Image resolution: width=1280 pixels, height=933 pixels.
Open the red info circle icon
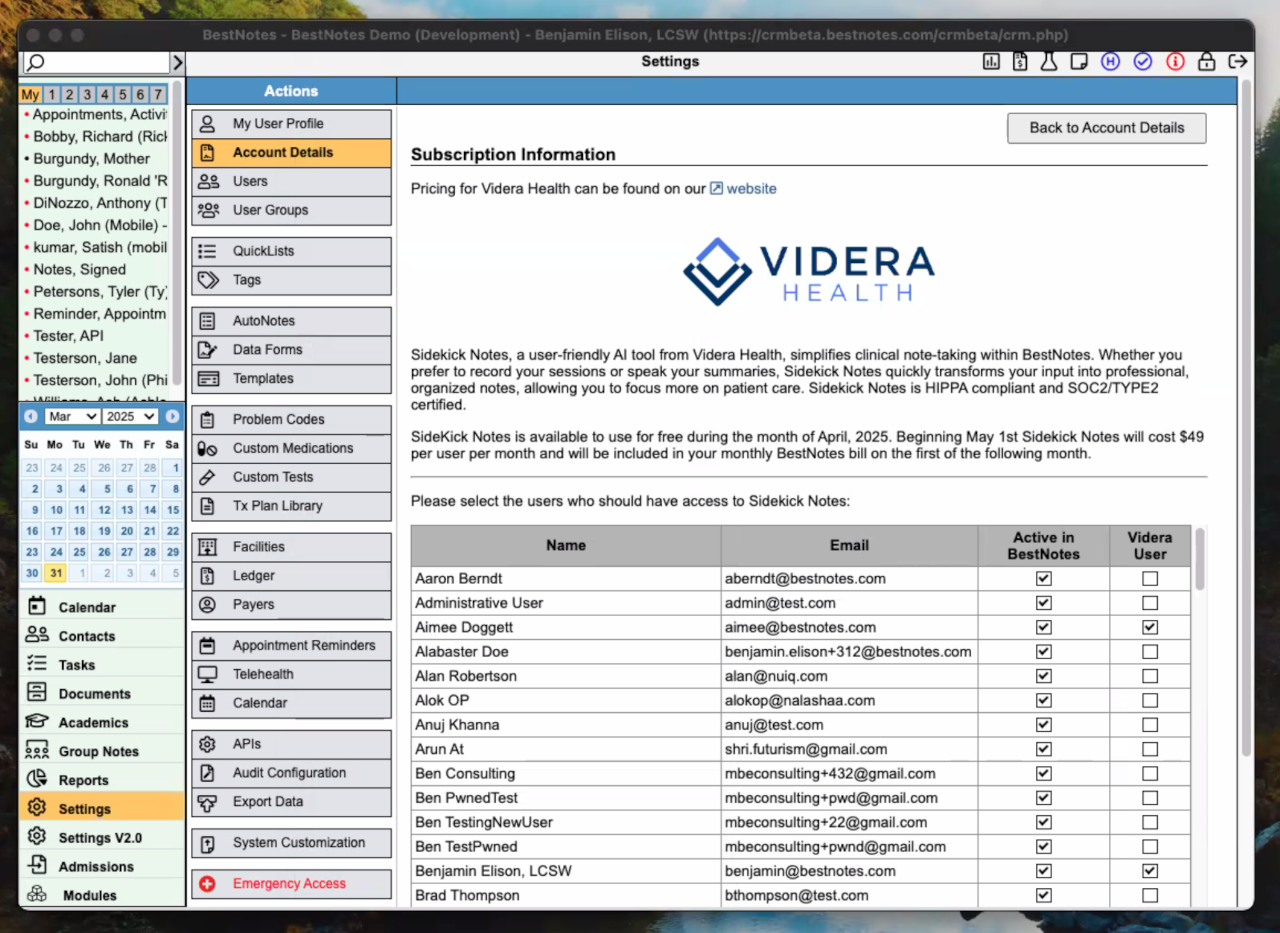pos(1175,62)
